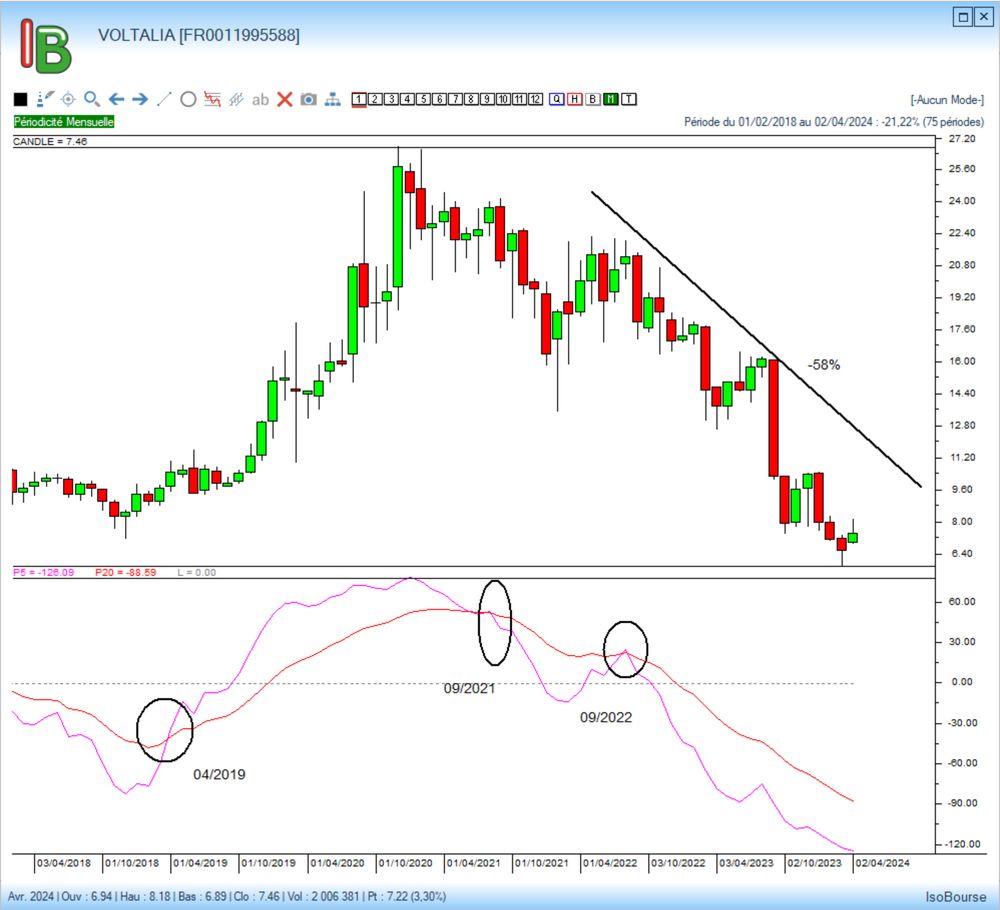
Task: Click the '-58%' annotation text
Action: point(824,365)
